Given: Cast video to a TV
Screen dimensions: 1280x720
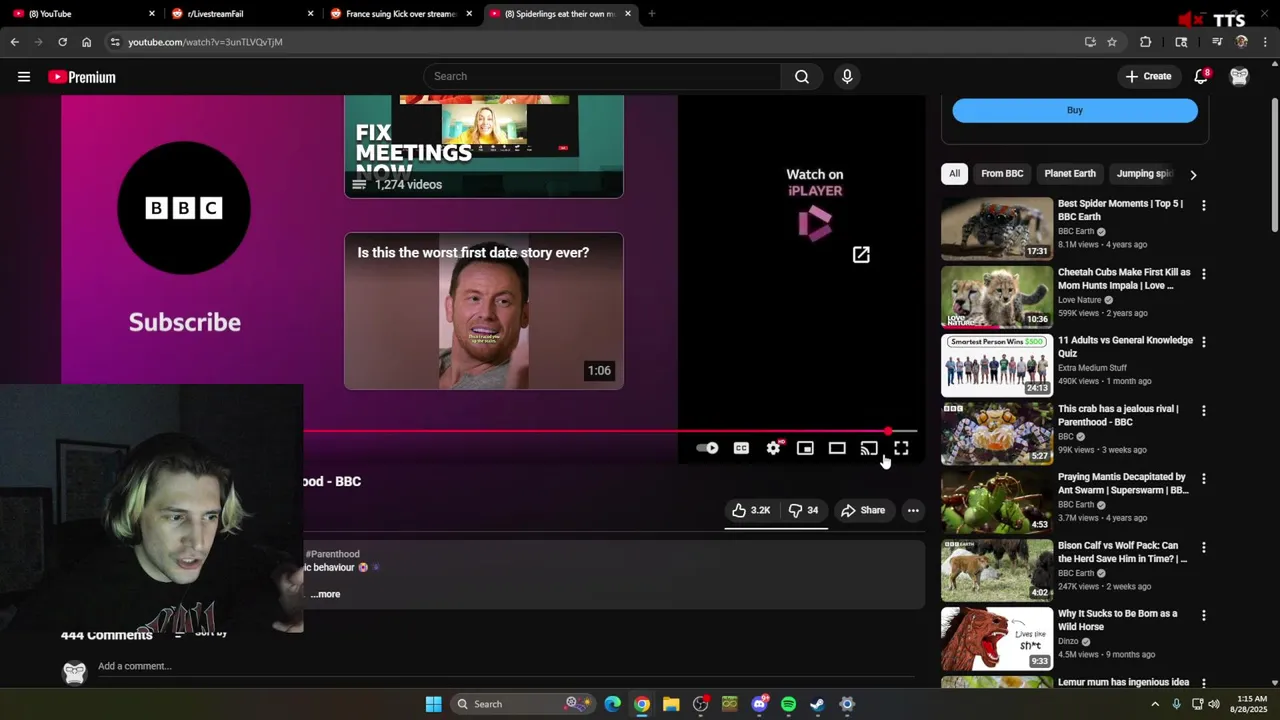Looking at the screenshot, I should click(x=869, y=448).
